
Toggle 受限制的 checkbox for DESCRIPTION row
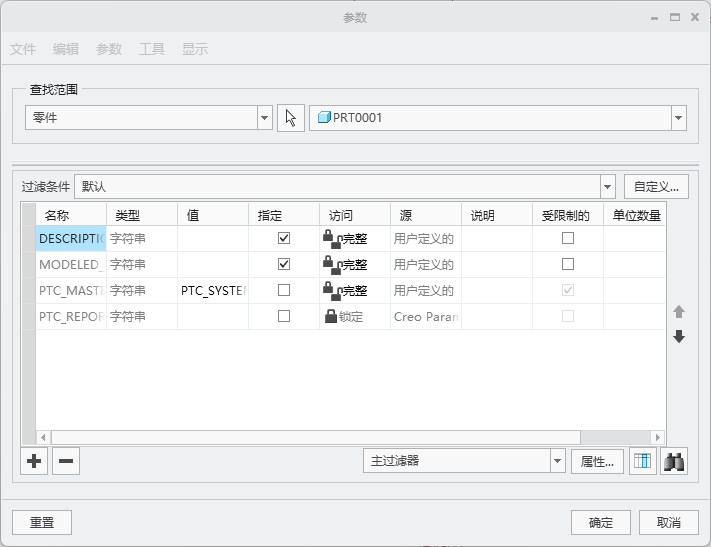click(568, 238)
